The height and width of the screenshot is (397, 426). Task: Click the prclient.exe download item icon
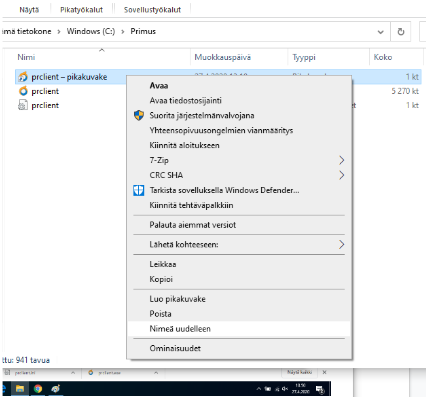tap(90, 373)
